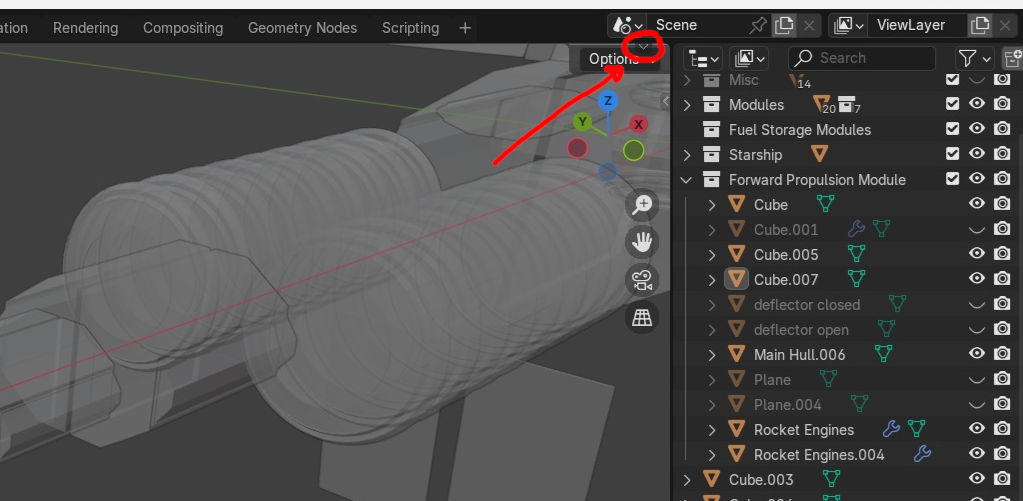Hide Cube.005 with its eye icon
1023x501 pixels.
click(x=977, y=253)
